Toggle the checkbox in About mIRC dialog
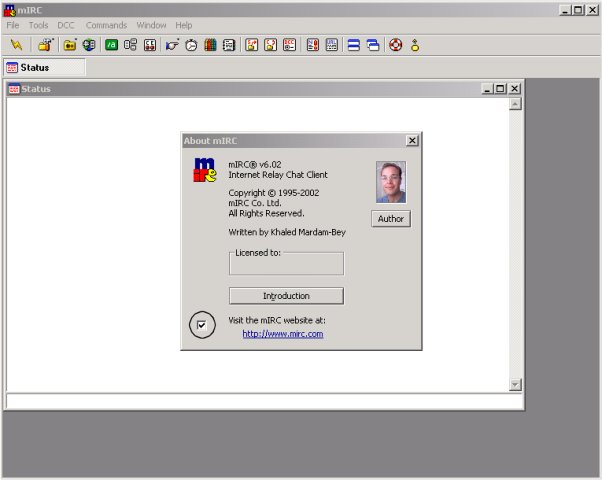Viewport: 602px width, 480px height. [202, 325]
